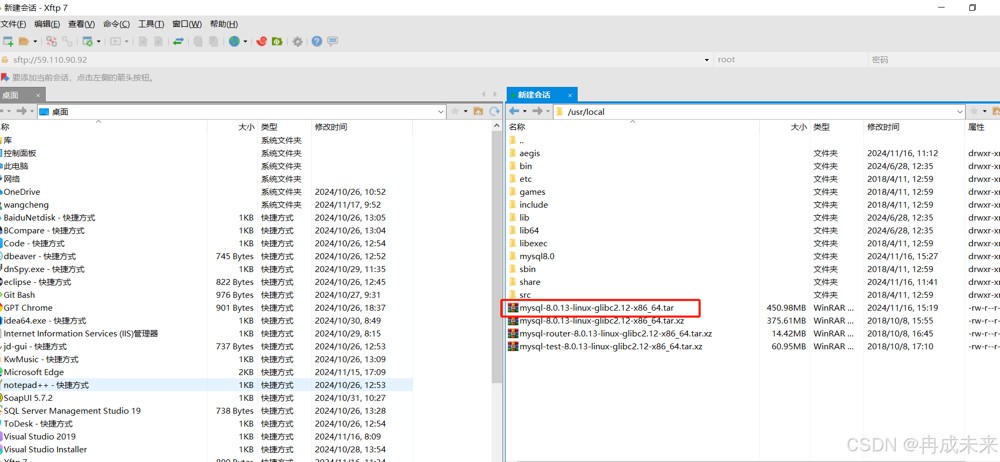Select Visual Studio 2019 in local pane
This screenshot has height=462, width=1000.
40,436
